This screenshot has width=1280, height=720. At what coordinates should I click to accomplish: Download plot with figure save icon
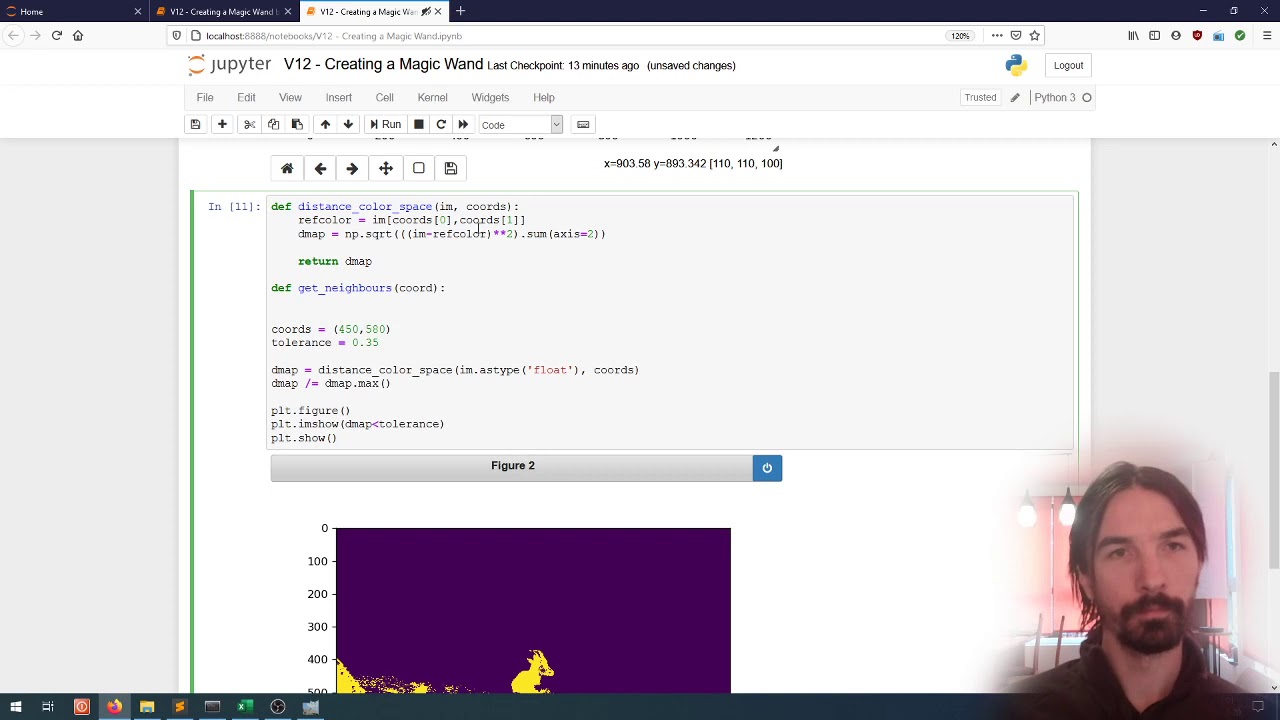point(451,168)
